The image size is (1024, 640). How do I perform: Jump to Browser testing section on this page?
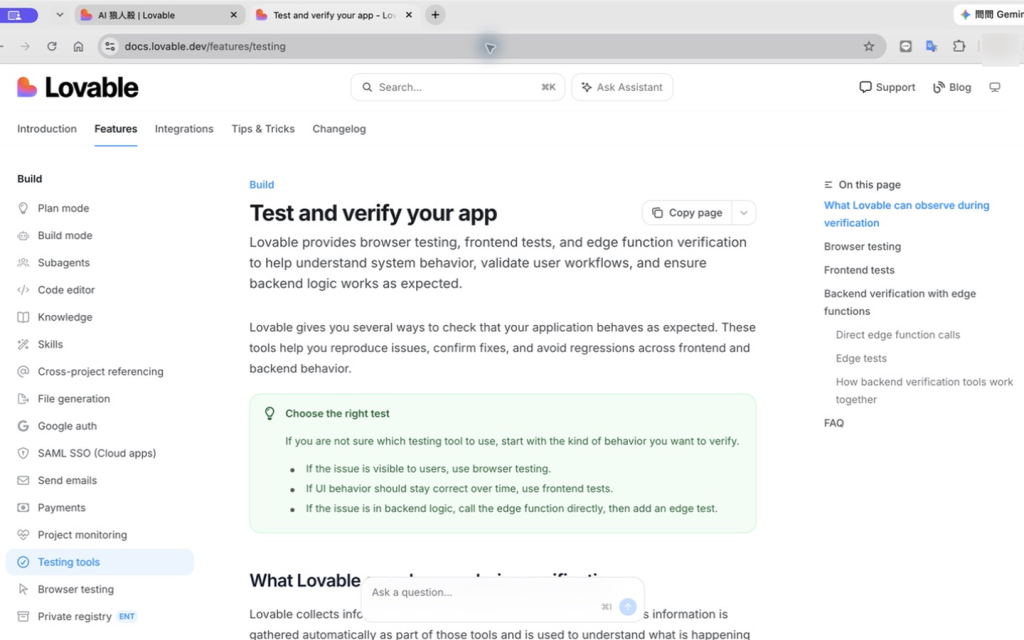(862, 246)
